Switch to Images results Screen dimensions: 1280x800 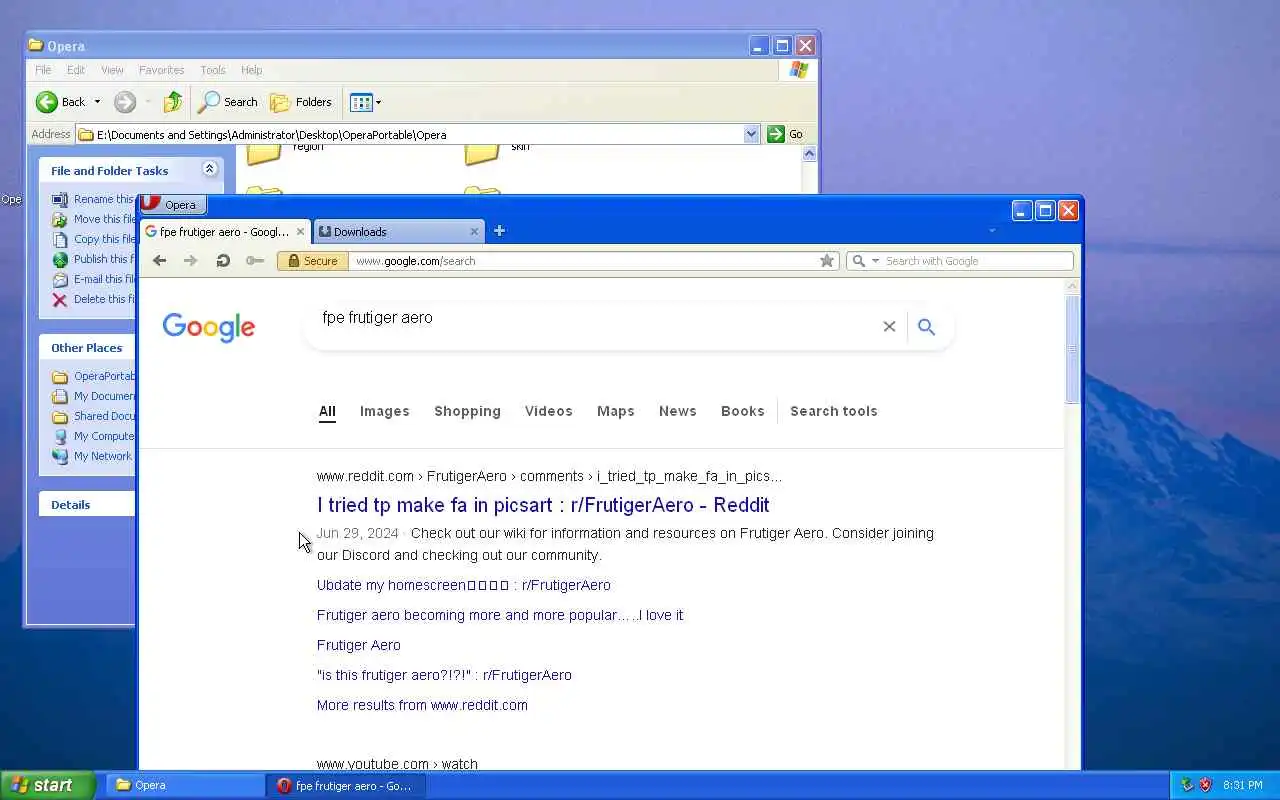point(385,411)
